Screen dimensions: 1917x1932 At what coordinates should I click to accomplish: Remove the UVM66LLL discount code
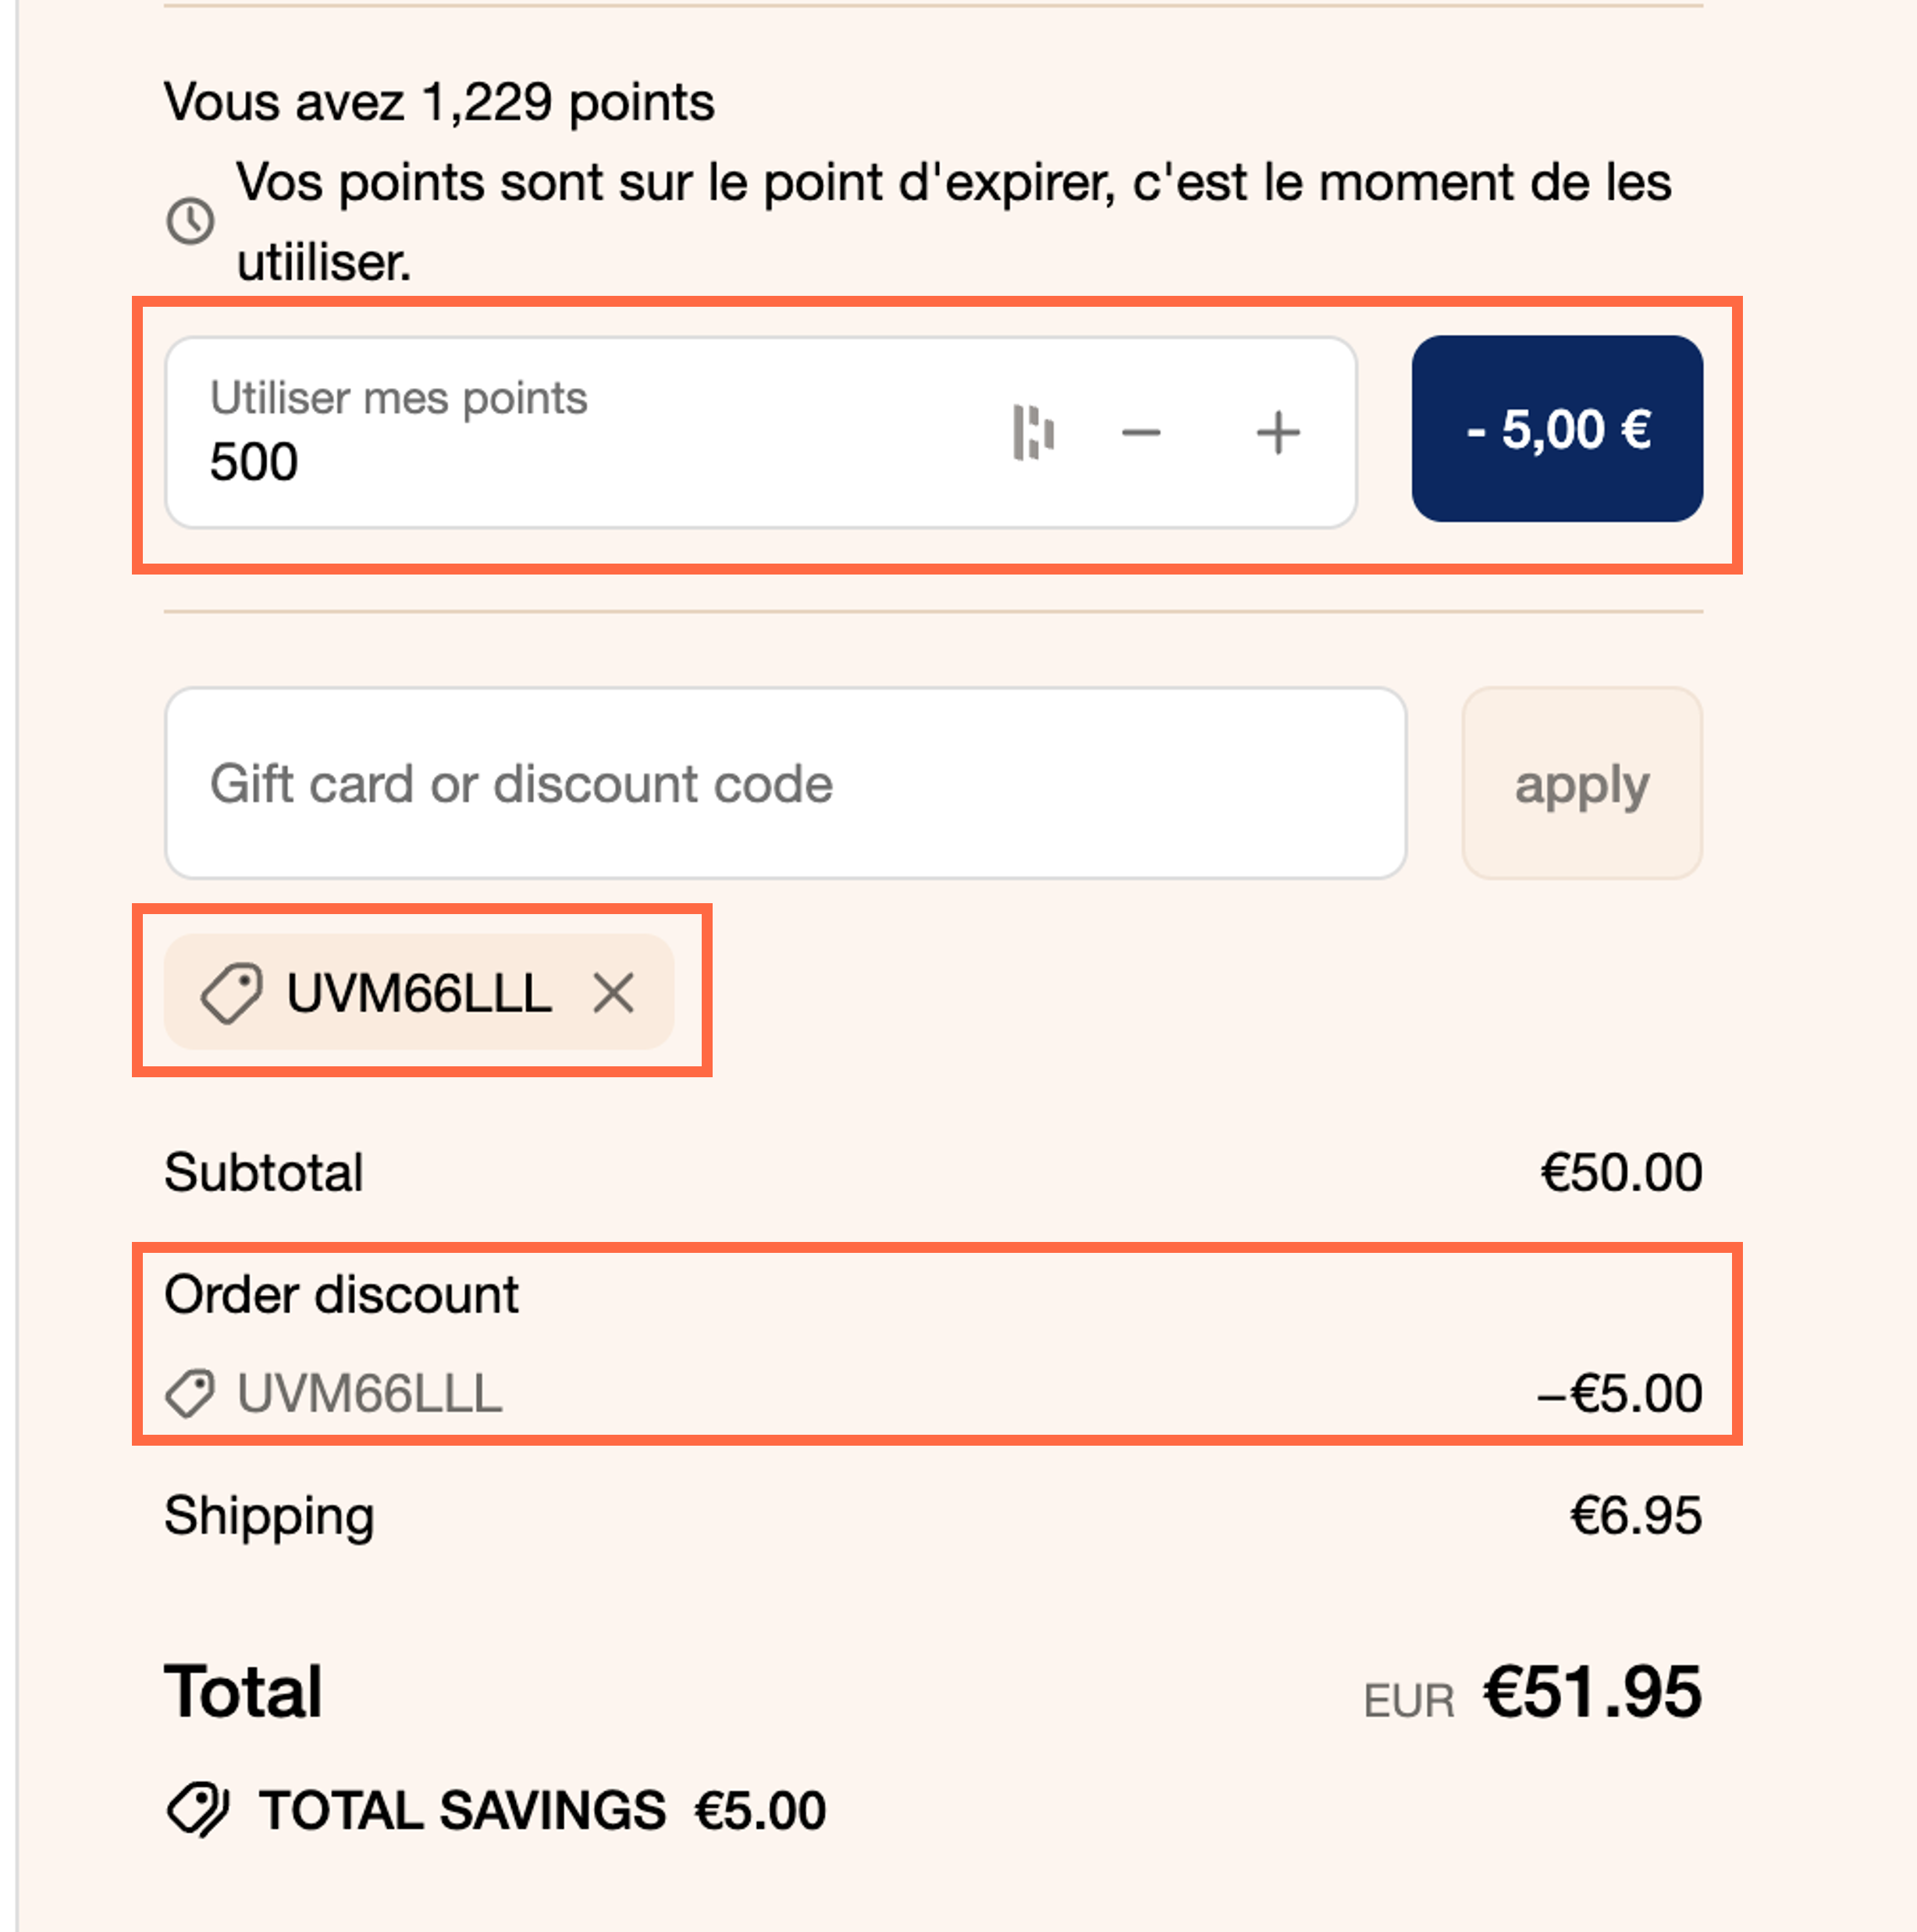613,993
